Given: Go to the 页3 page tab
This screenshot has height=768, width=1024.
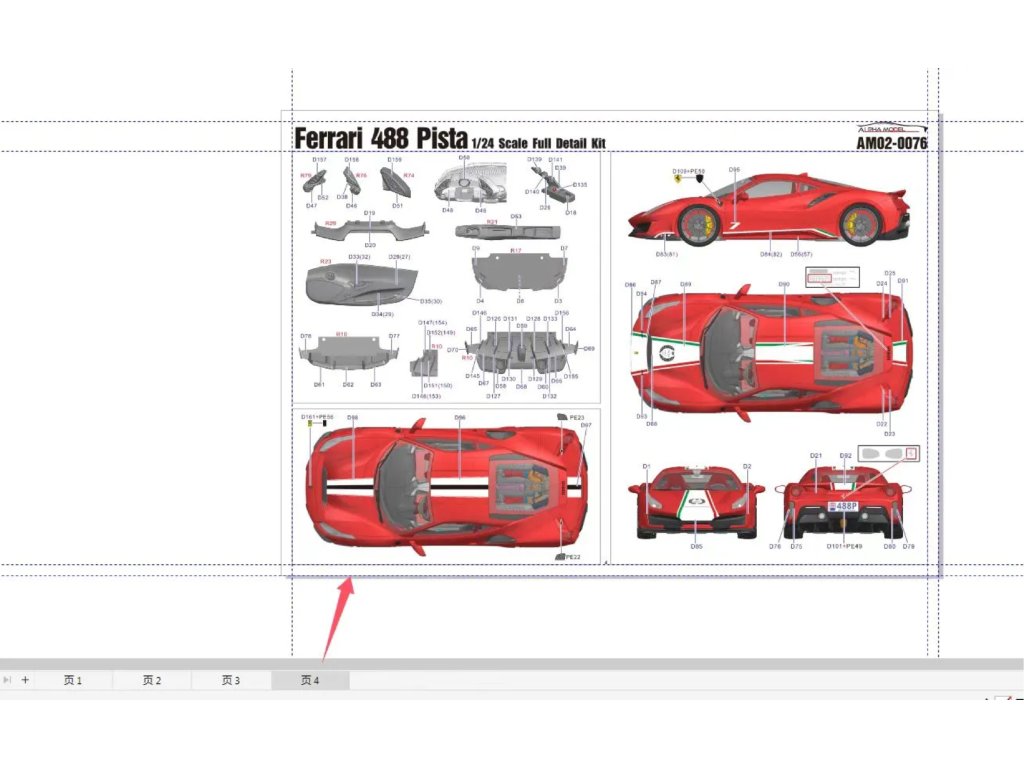Looking at the screenshot, I should point(231,680).
